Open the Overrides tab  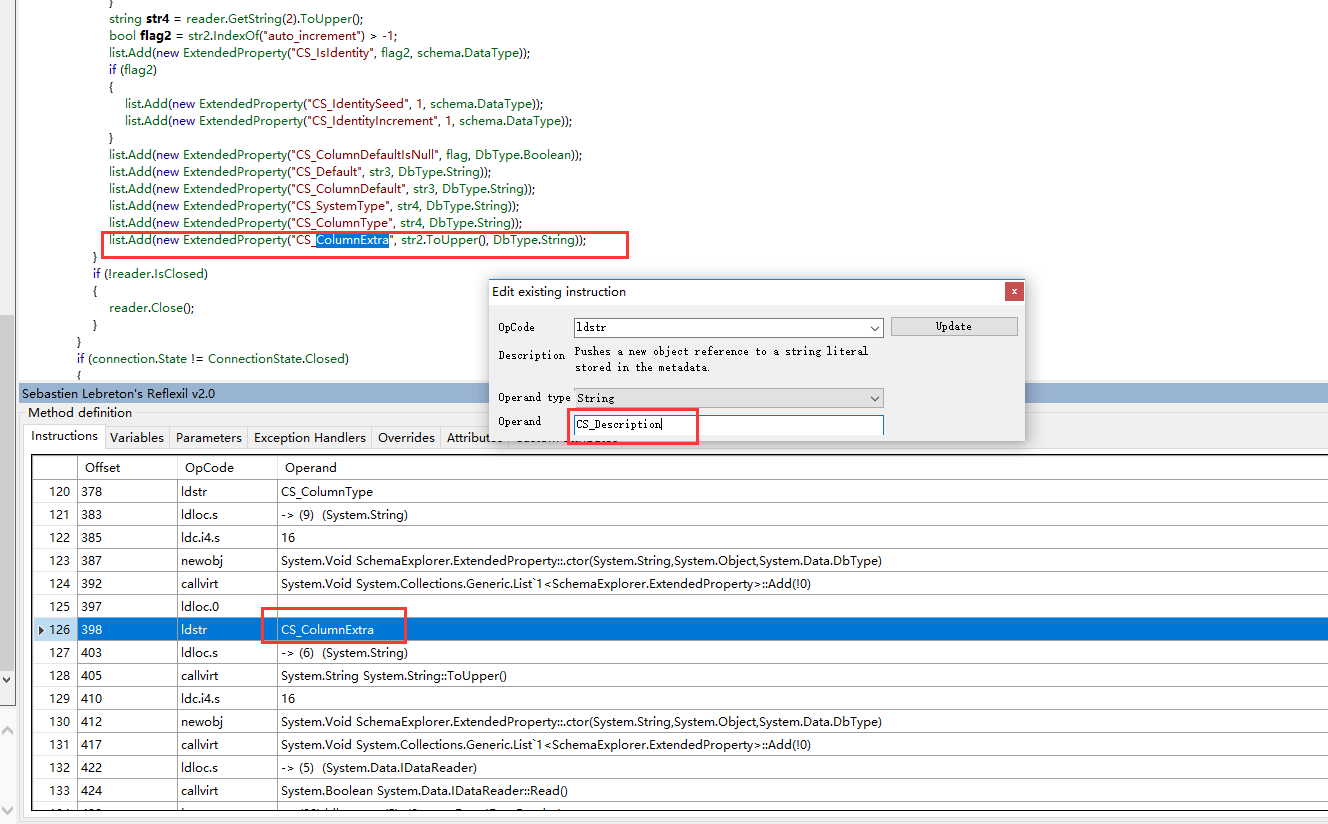(407, 437)
